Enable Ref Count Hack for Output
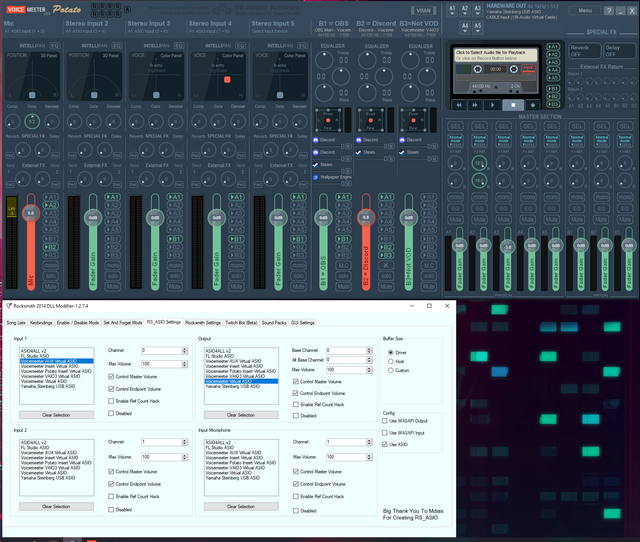Viewport: 640px width, 542px height. coord(296,404)
